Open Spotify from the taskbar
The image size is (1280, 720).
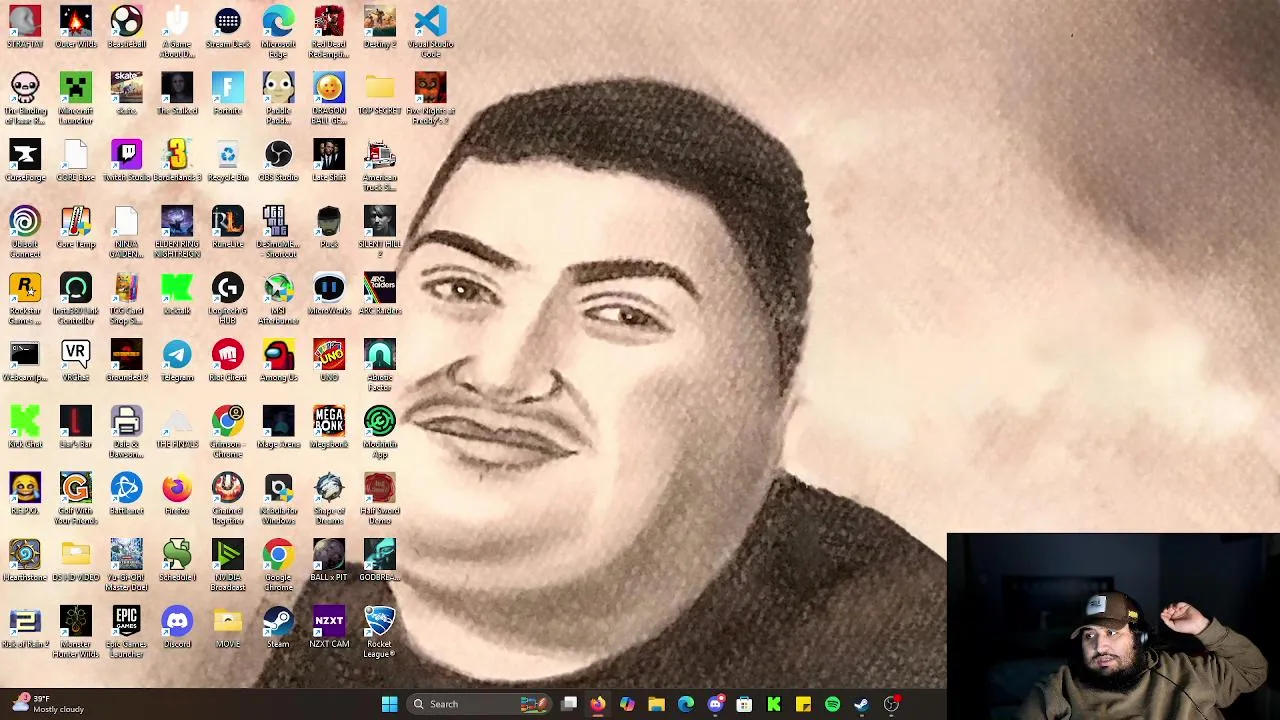click(x=832, y=704)
